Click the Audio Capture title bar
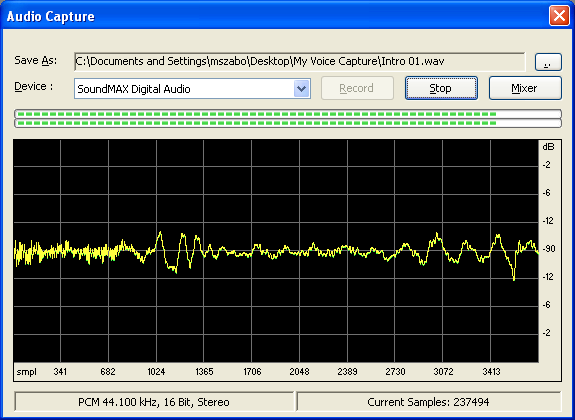 pos(275,16)
